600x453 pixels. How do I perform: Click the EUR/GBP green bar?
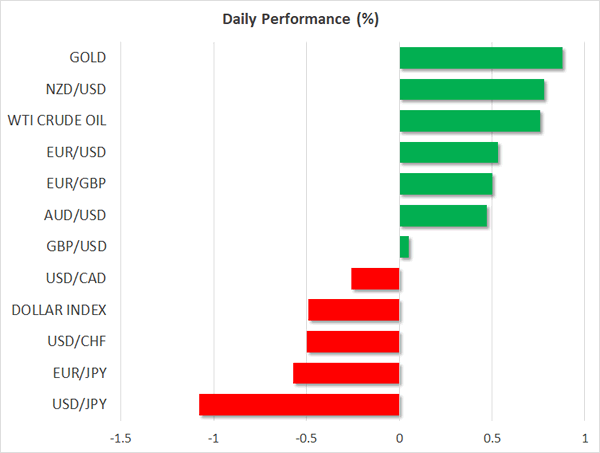pos(445,184)
